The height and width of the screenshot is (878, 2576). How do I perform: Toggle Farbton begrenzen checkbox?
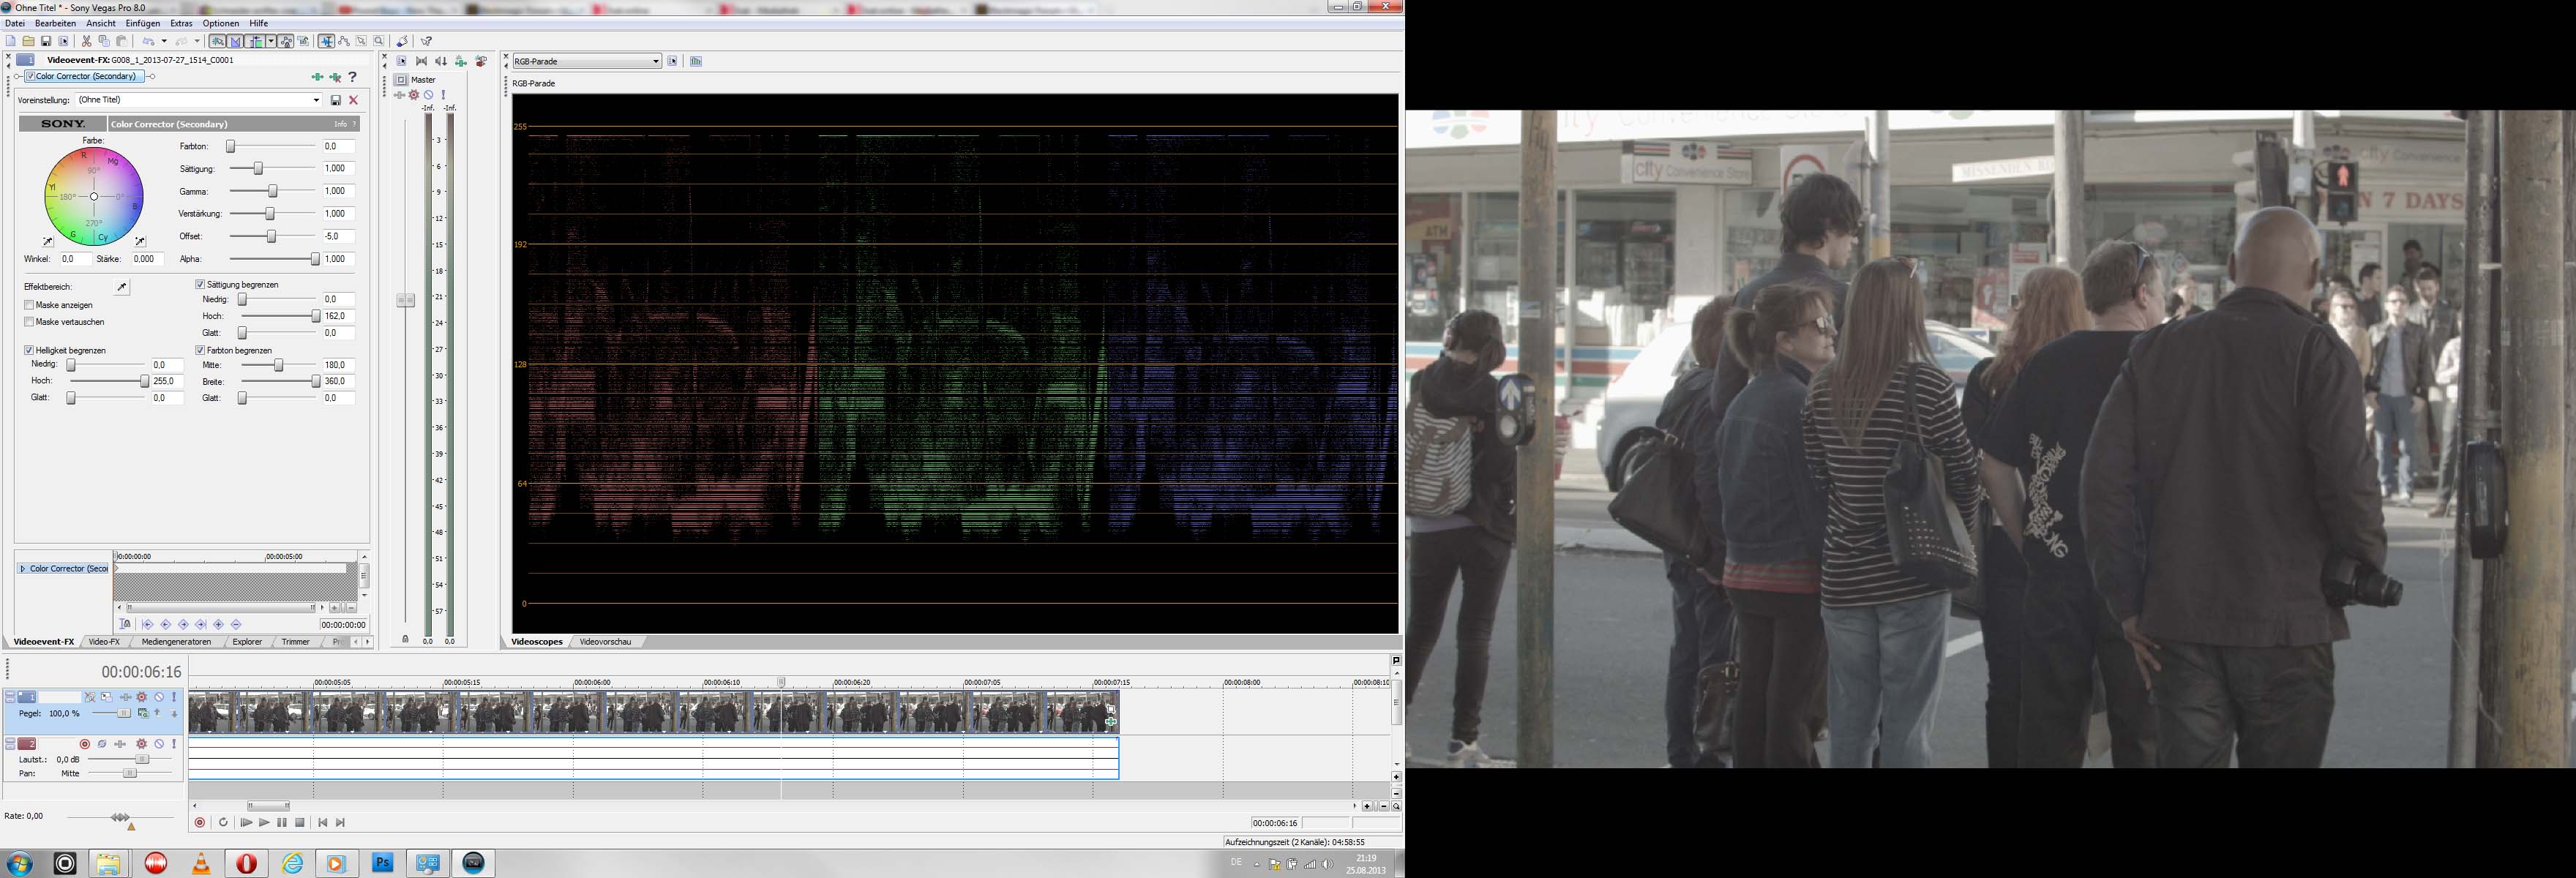click(200, 350)
